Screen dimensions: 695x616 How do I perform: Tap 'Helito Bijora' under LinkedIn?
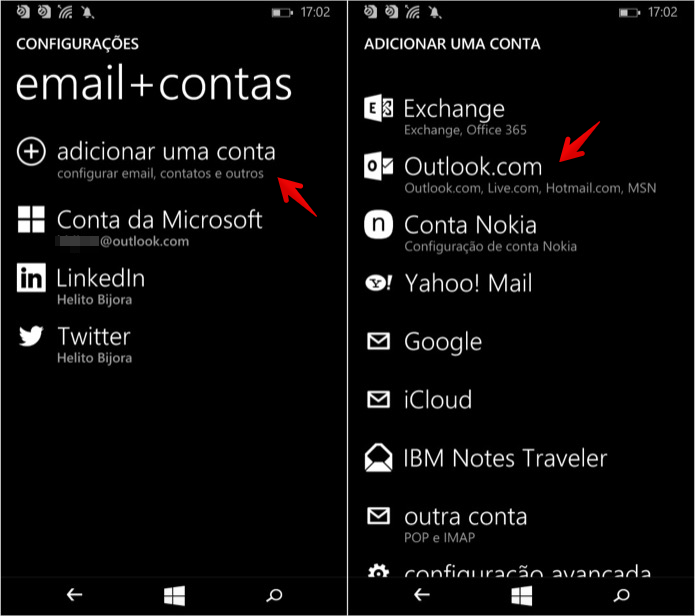pyautogui.click(x=94, y=300)
